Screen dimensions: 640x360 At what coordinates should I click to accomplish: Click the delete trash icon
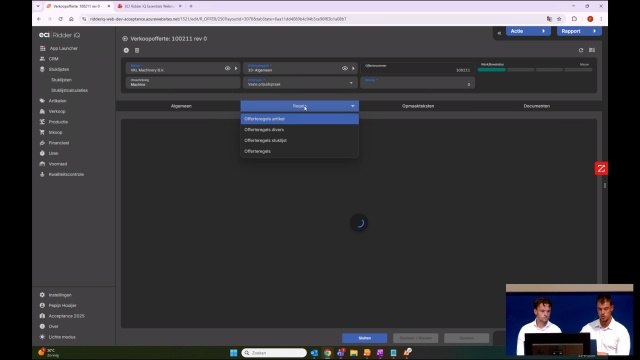[x=137, y=50]
